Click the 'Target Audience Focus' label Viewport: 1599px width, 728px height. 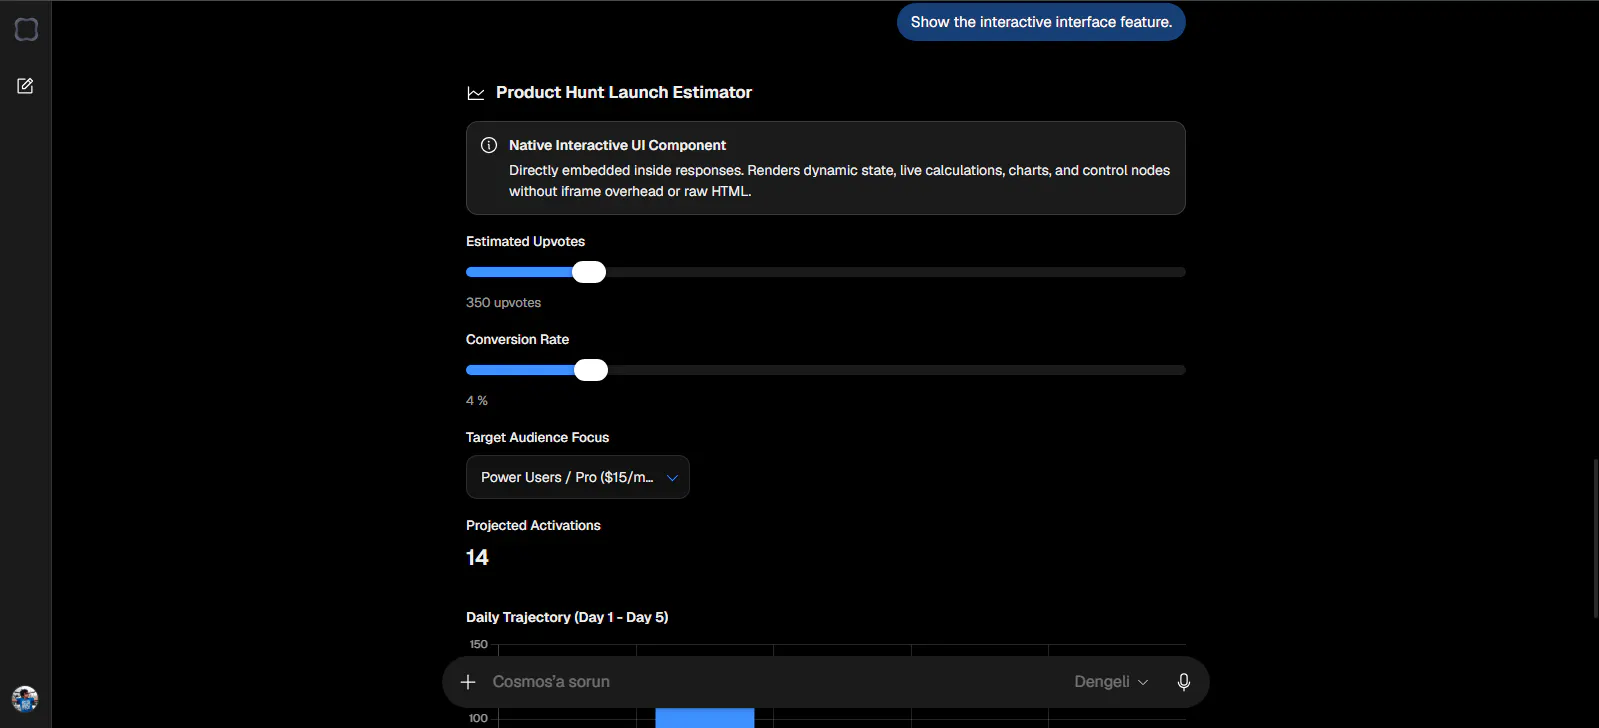pos(537,437)
